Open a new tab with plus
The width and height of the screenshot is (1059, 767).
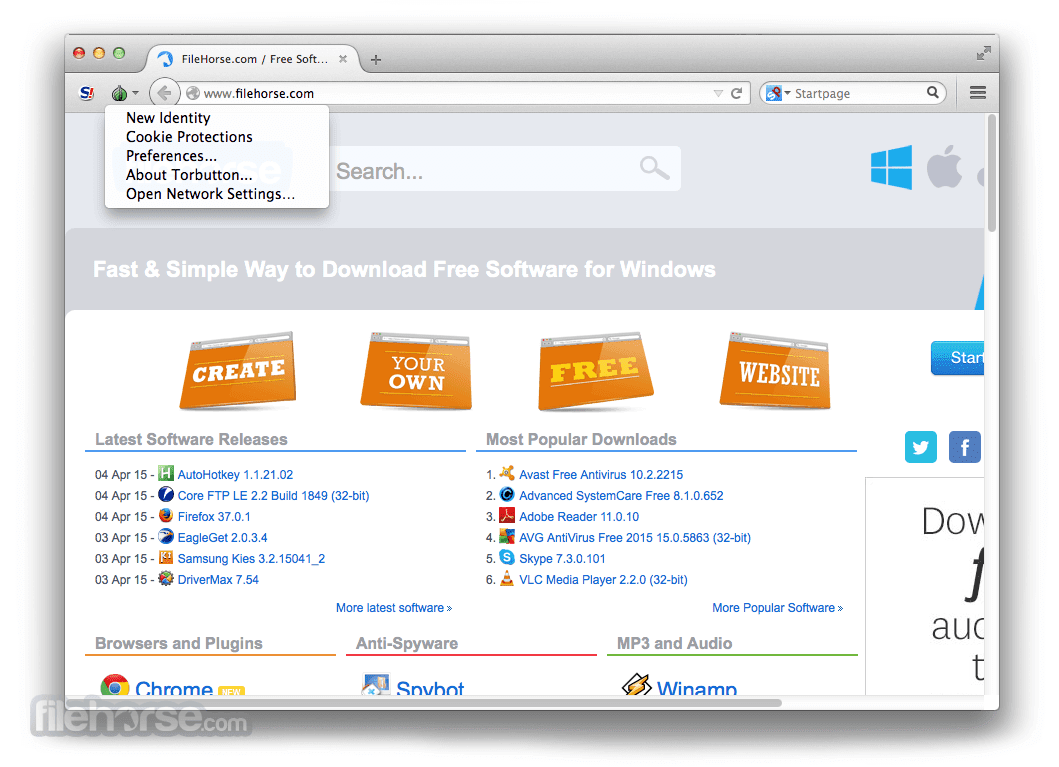click(376, 59)
